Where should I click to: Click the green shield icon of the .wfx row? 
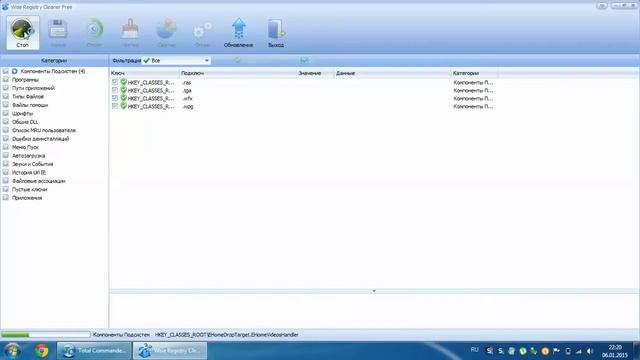[x=124, y=98]
